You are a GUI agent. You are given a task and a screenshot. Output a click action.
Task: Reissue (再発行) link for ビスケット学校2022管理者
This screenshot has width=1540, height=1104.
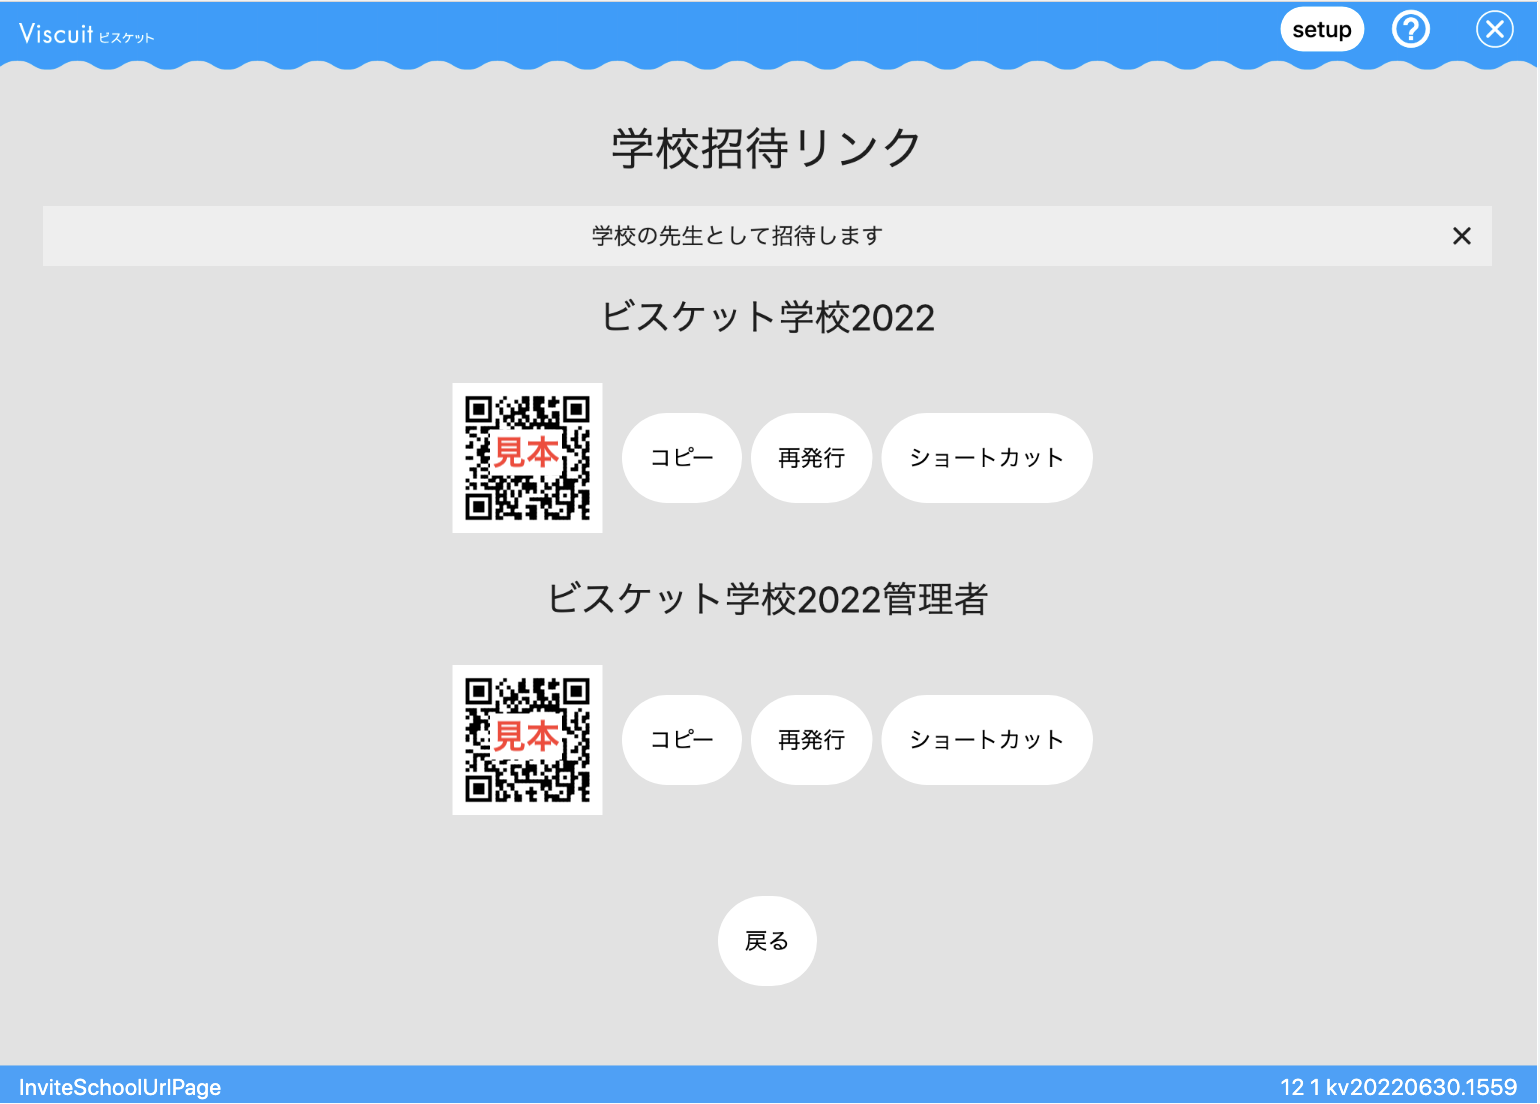pos(812,740)
